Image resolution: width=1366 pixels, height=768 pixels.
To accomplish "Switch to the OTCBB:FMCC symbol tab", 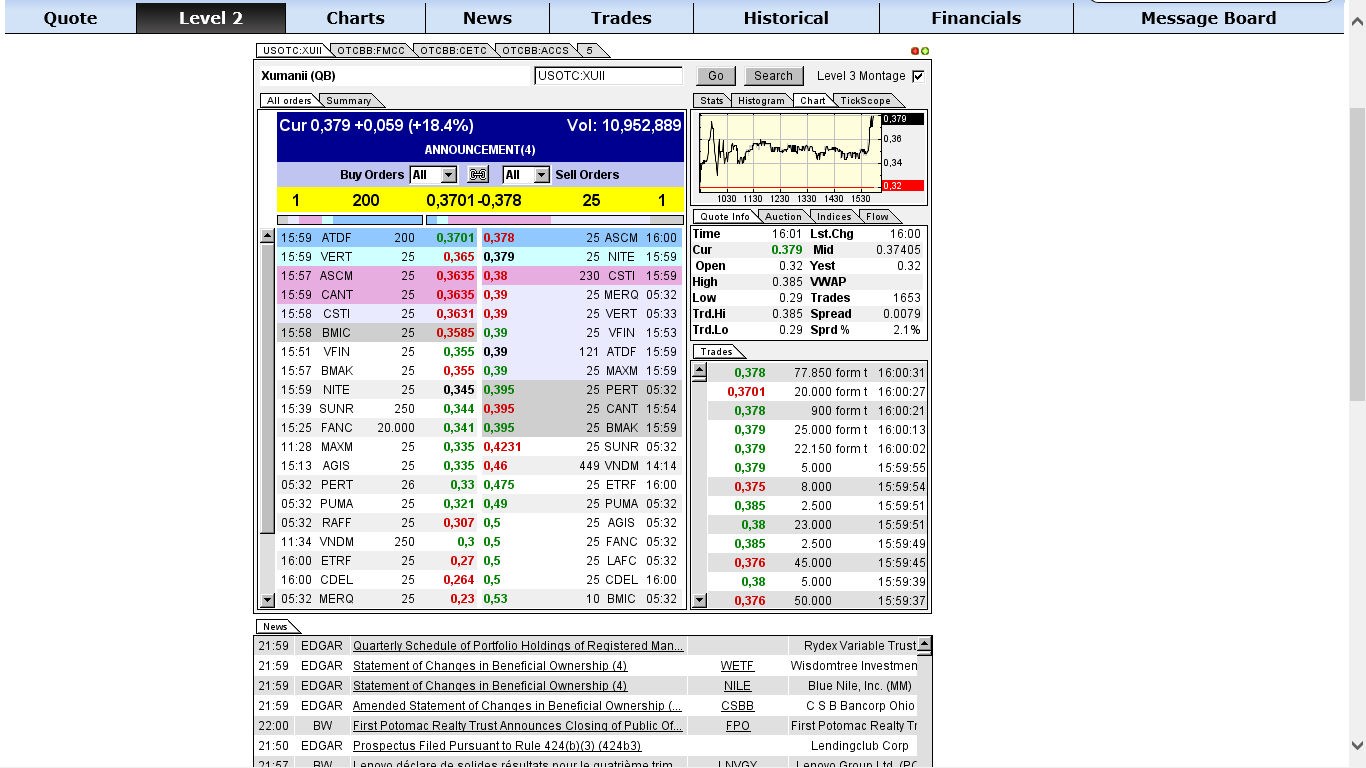I will [x=370, y=51].
